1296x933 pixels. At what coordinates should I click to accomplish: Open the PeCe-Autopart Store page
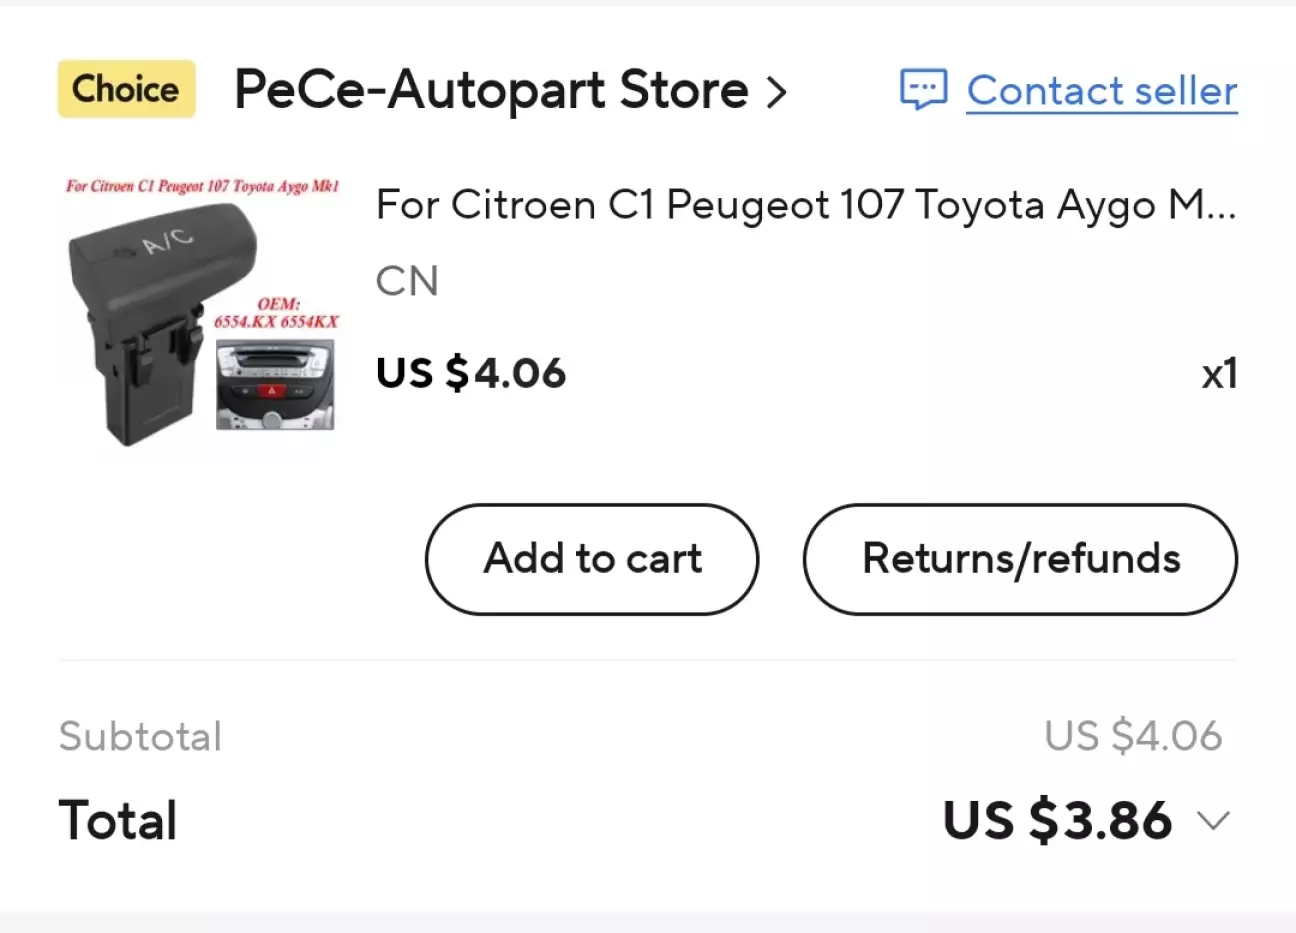491,90
